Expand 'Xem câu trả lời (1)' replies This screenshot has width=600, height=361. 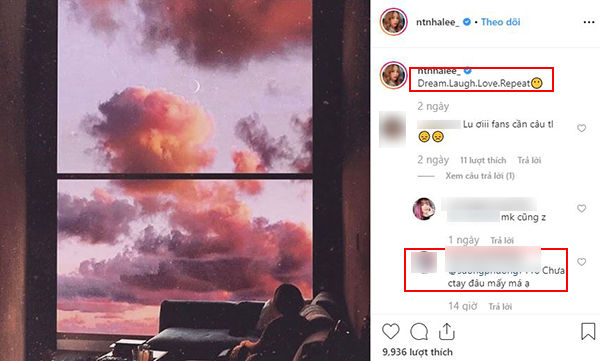480,176
